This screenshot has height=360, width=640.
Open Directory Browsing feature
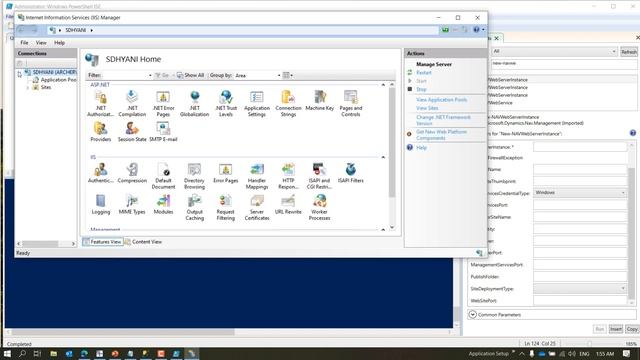[x=195, y=176]
